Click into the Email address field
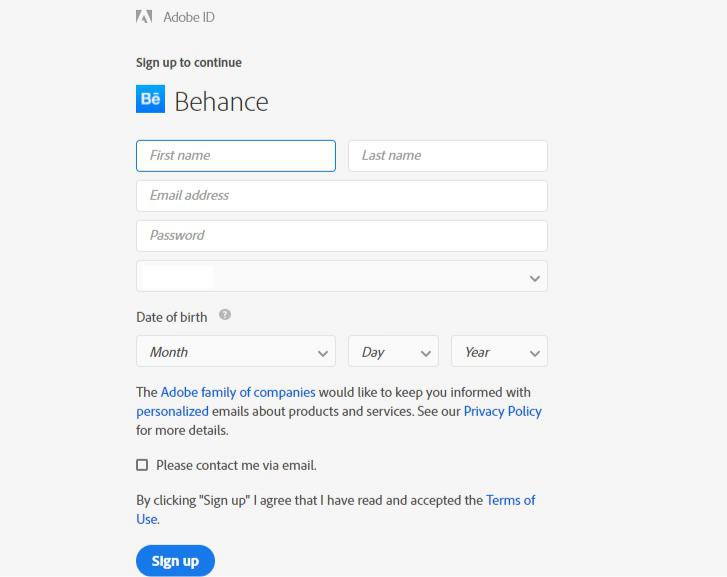727x577 pixels. coord(342,196)
